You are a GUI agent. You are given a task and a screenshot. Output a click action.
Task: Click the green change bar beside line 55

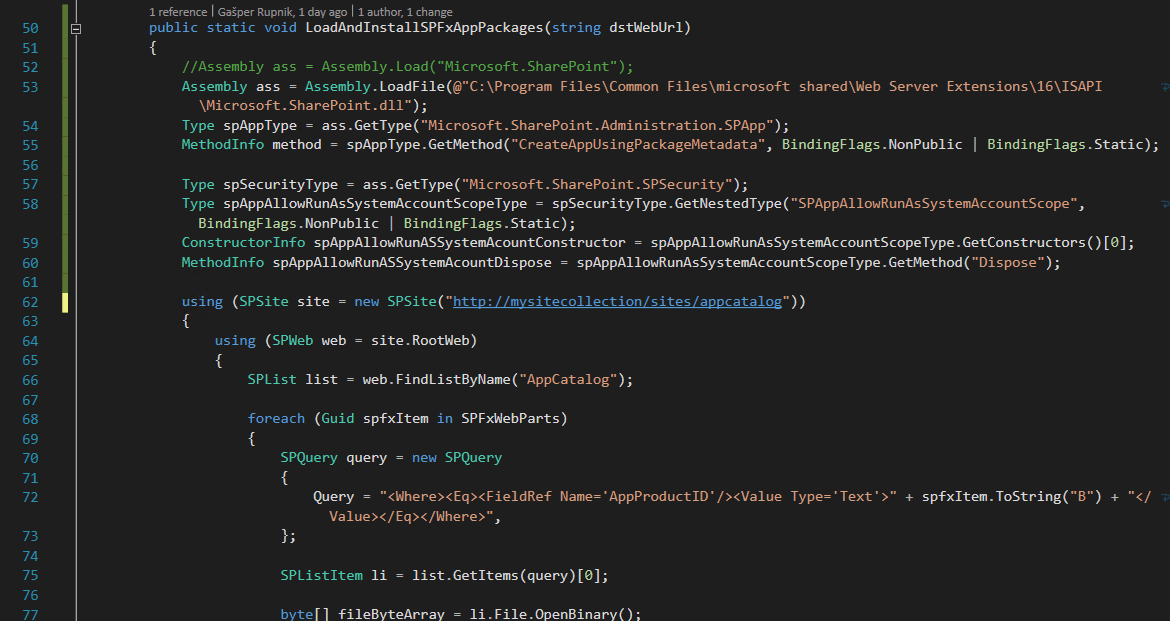[x=66, y=145]
